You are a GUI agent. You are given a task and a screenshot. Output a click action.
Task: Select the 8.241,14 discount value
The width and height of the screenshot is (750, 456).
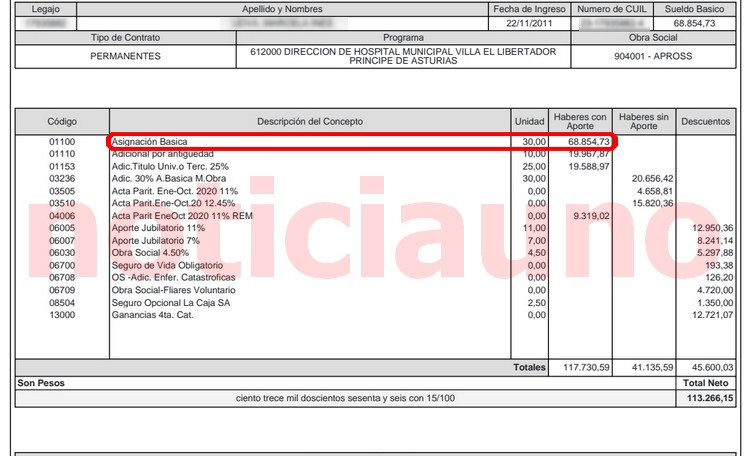[715, 241]
